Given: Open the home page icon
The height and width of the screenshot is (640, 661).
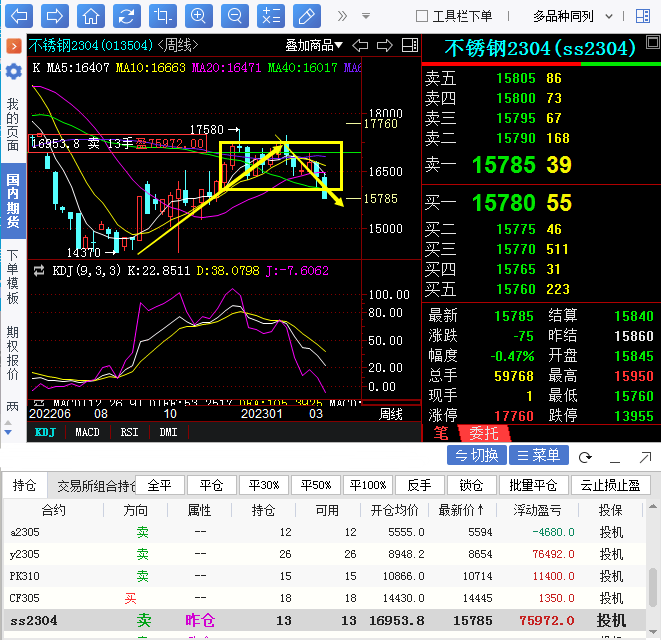Looking at the screenshot, I should coord(91,16).
